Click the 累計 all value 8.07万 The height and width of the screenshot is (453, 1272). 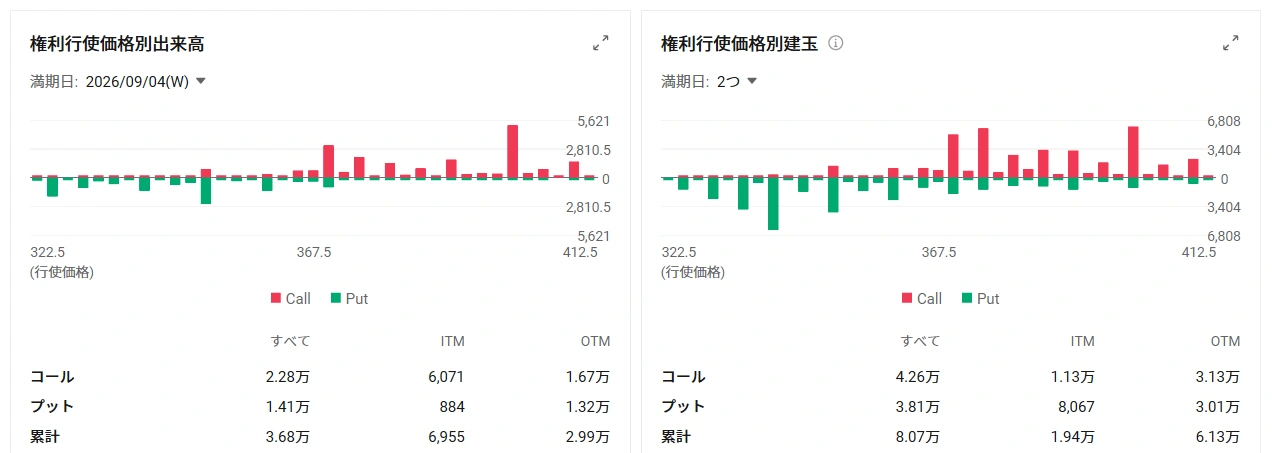point(918,436)
